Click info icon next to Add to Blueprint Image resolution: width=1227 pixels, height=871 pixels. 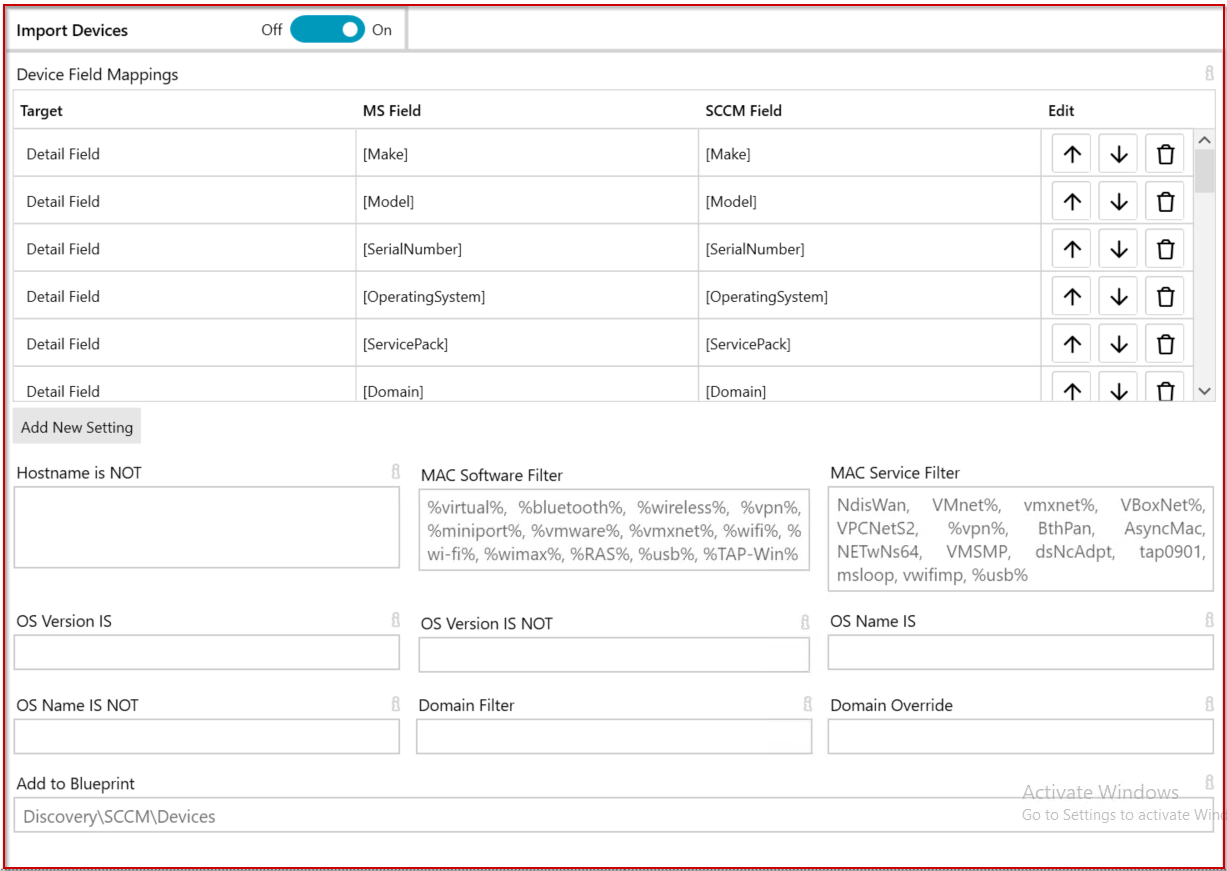pyautogui.click(x=1209, y=782)
